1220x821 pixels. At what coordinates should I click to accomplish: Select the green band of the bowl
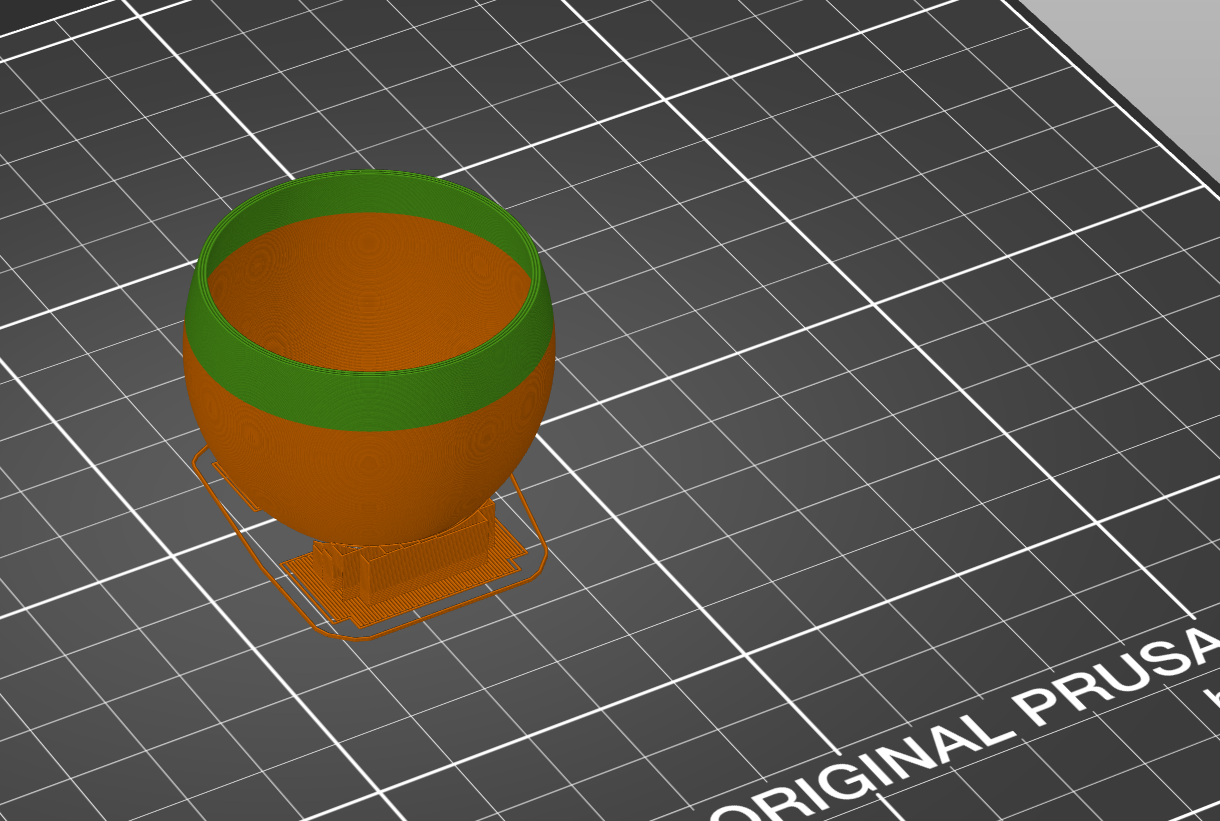pos(370,400)
